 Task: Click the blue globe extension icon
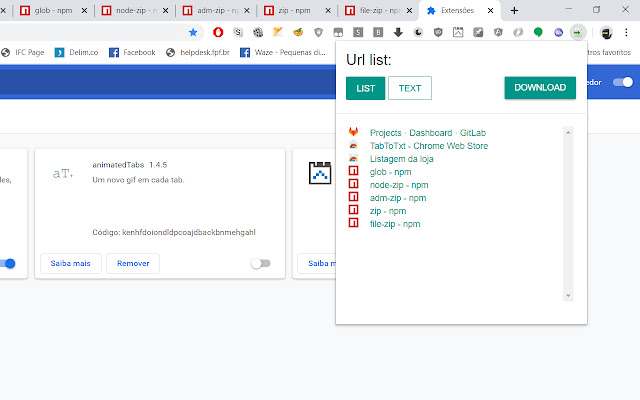(x=558, y=32)
